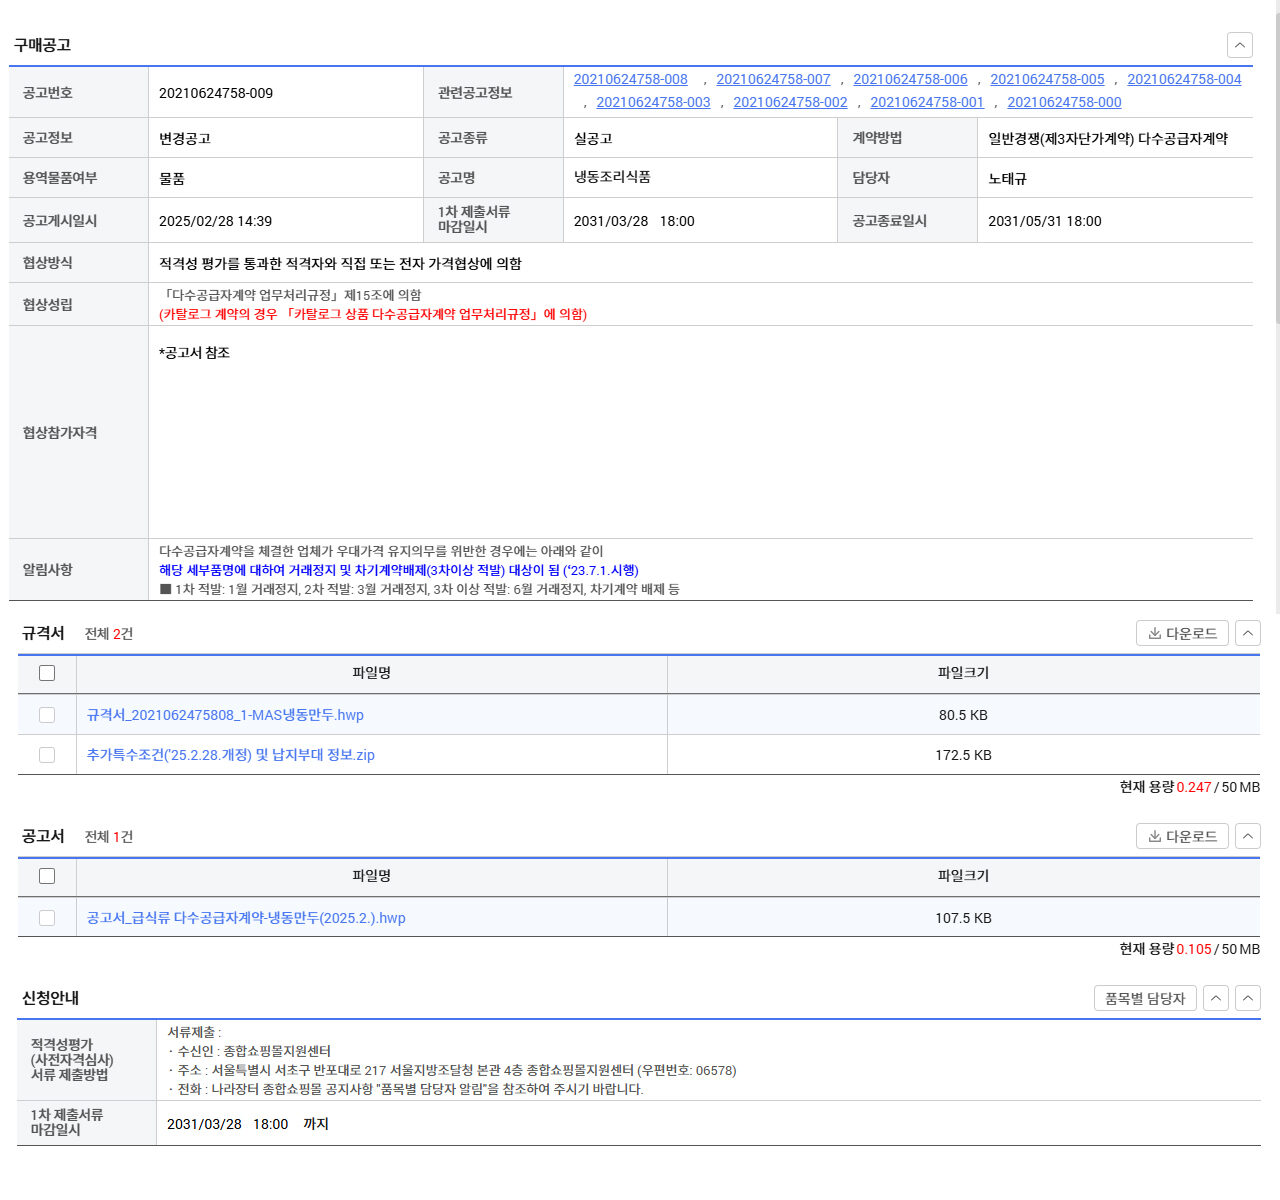Image resolution: width=1280 pixels, height=1200 pixels.
Task: Open related notice 20210624758-008
Action: (630, 79)
